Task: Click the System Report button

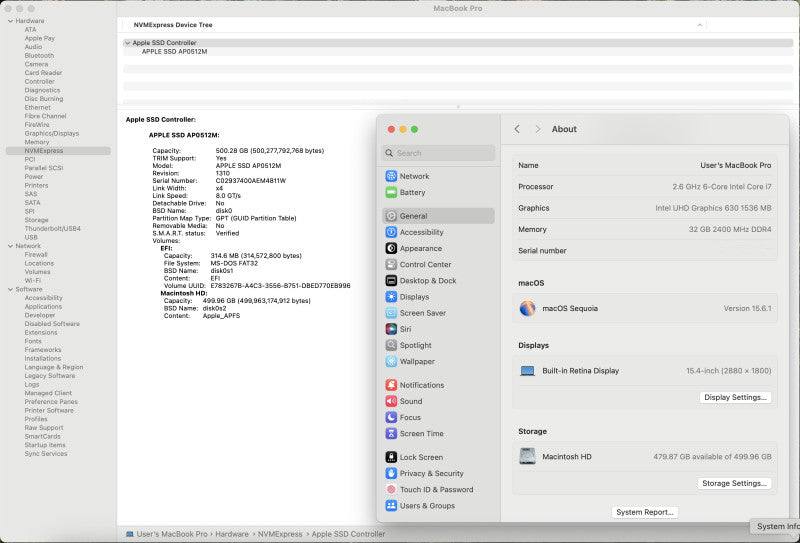Action: point(644,512)
